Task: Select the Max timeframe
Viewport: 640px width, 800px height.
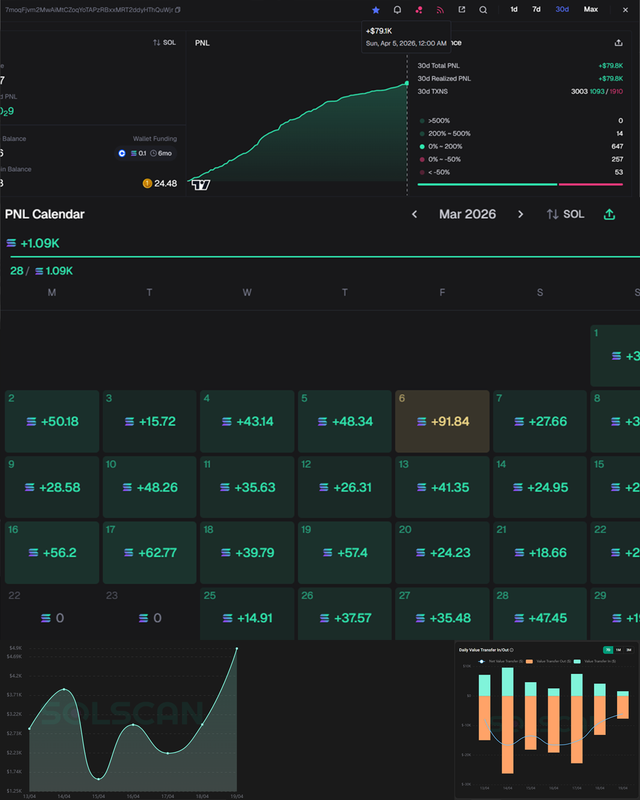Action: tap(590, 9)
